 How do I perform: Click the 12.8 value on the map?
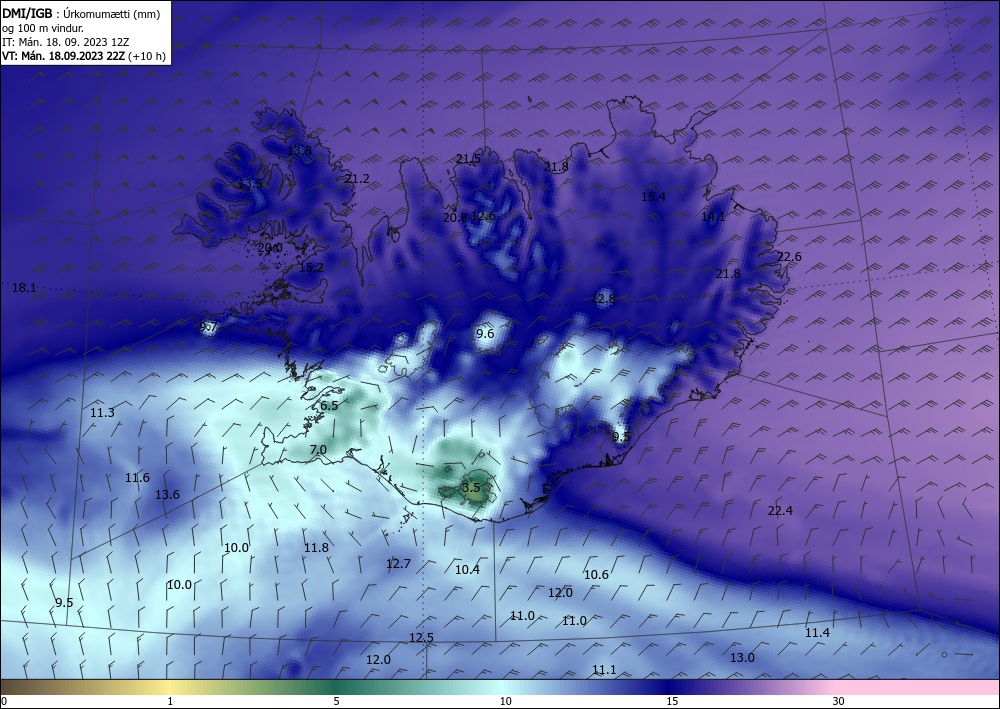click(603, 298)
